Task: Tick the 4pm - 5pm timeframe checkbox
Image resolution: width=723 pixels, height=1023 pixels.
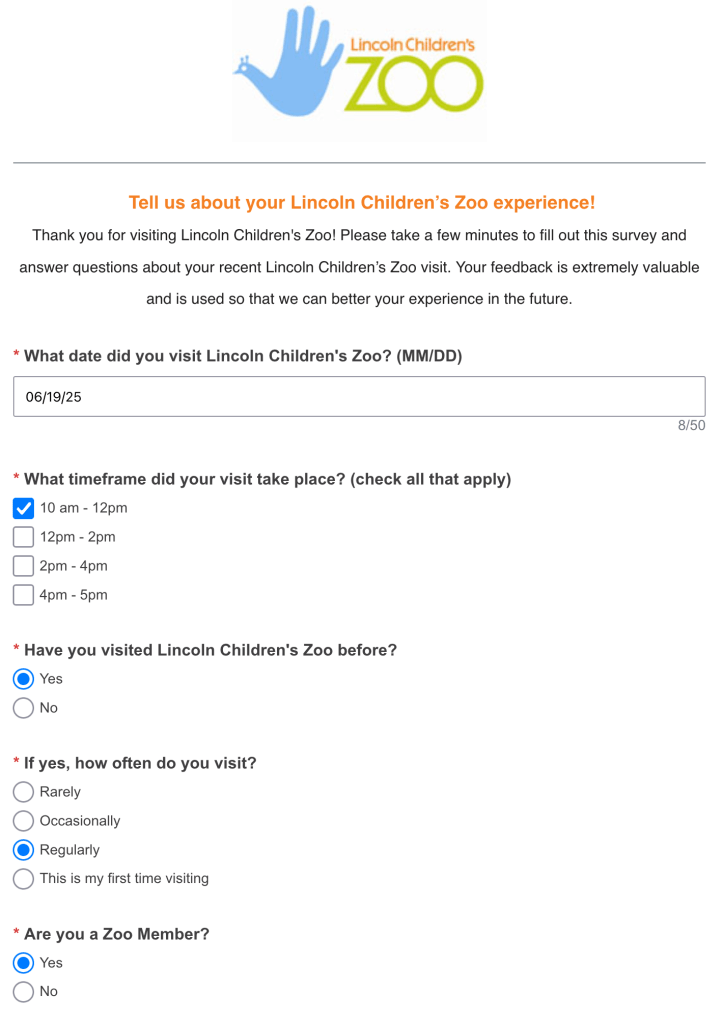Action: point(24,595)
